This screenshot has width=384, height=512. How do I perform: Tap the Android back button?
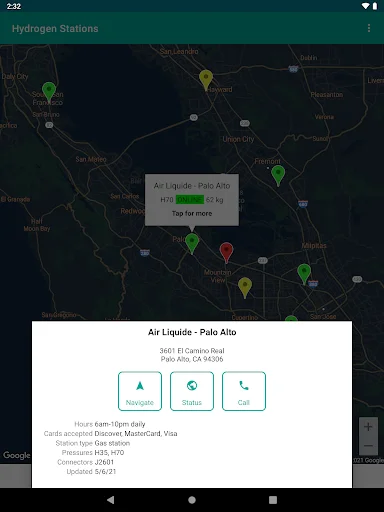click(111, 500)
